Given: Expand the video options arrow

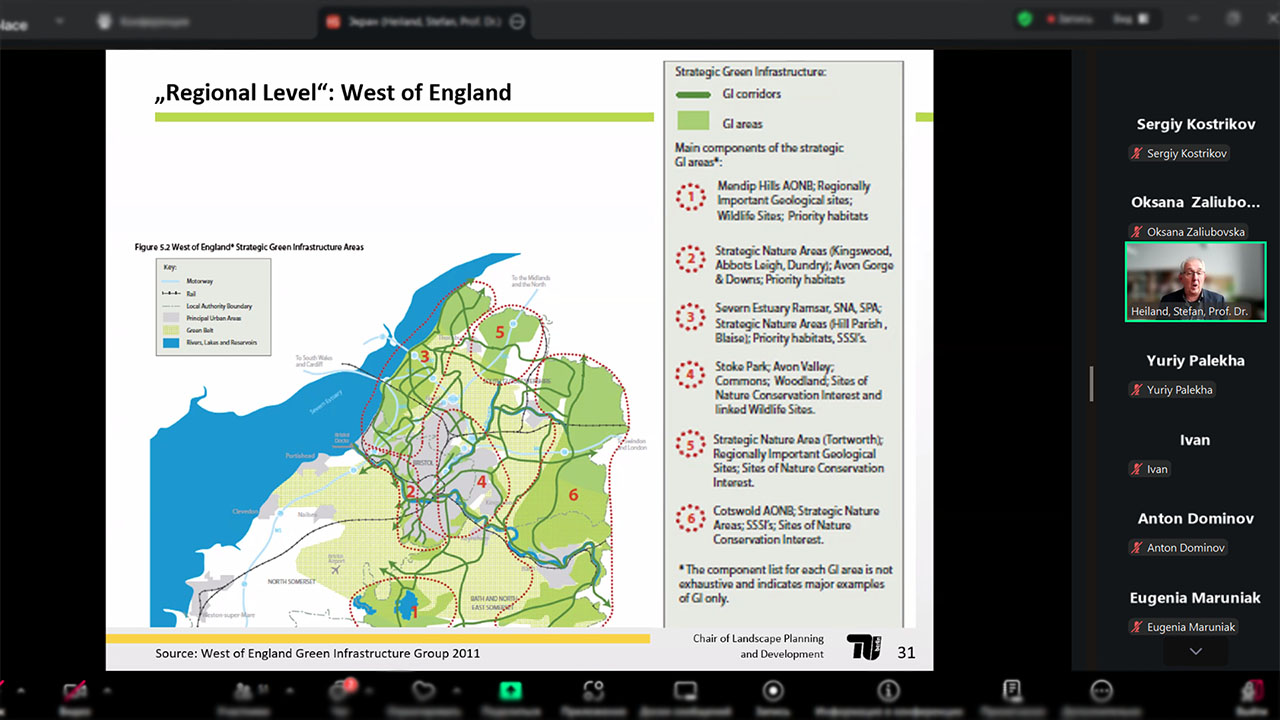Looking at the screenshot, I should click(108, 691).
